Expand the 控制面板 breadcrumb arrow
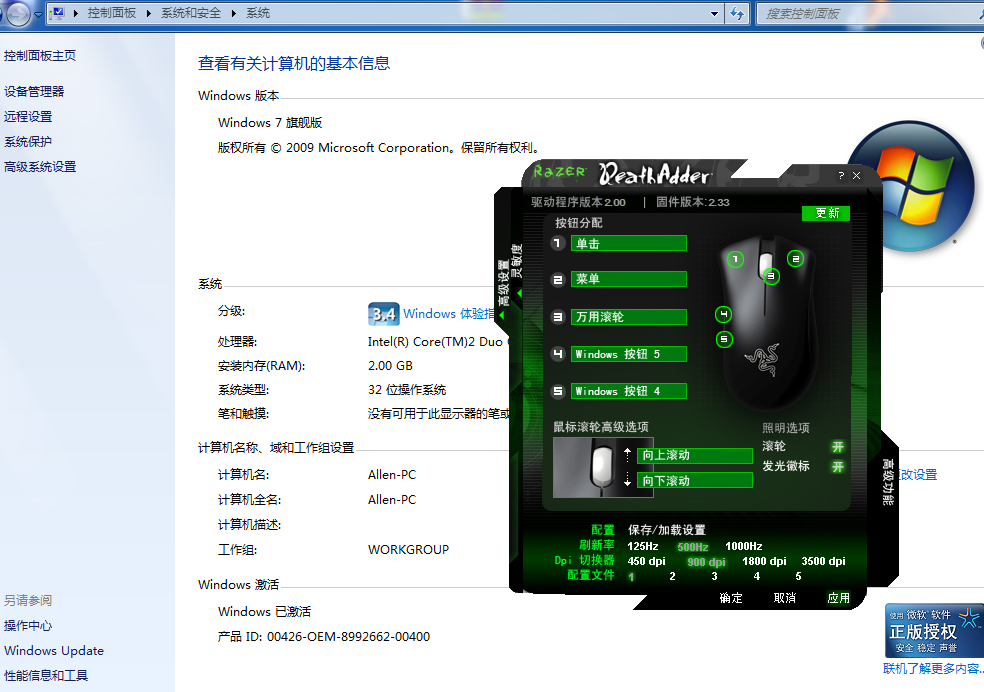The image size is (984, 692). click(149, 13)
